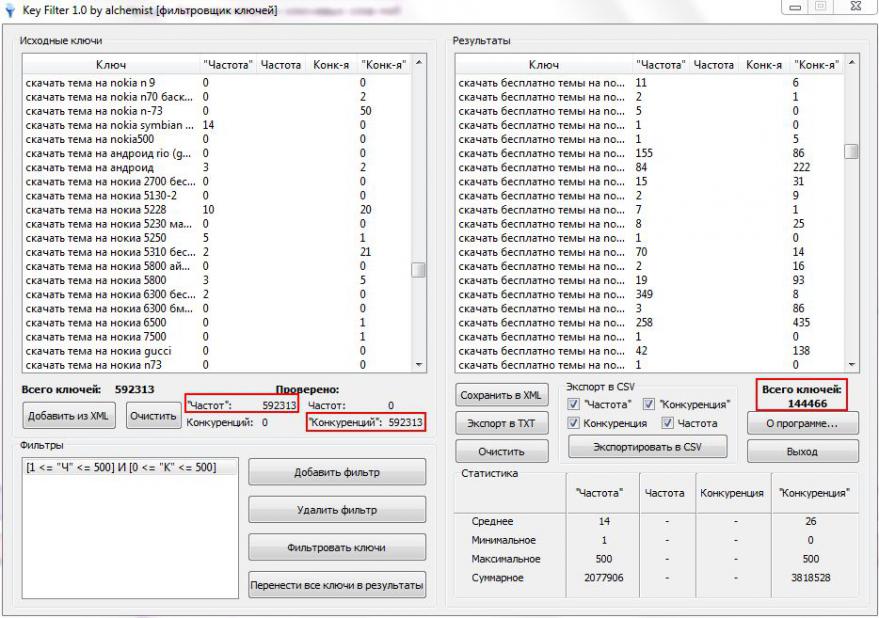Click 'Добавить фильтр' button
Screen dimensions: 879x618
tap(337, 472)
